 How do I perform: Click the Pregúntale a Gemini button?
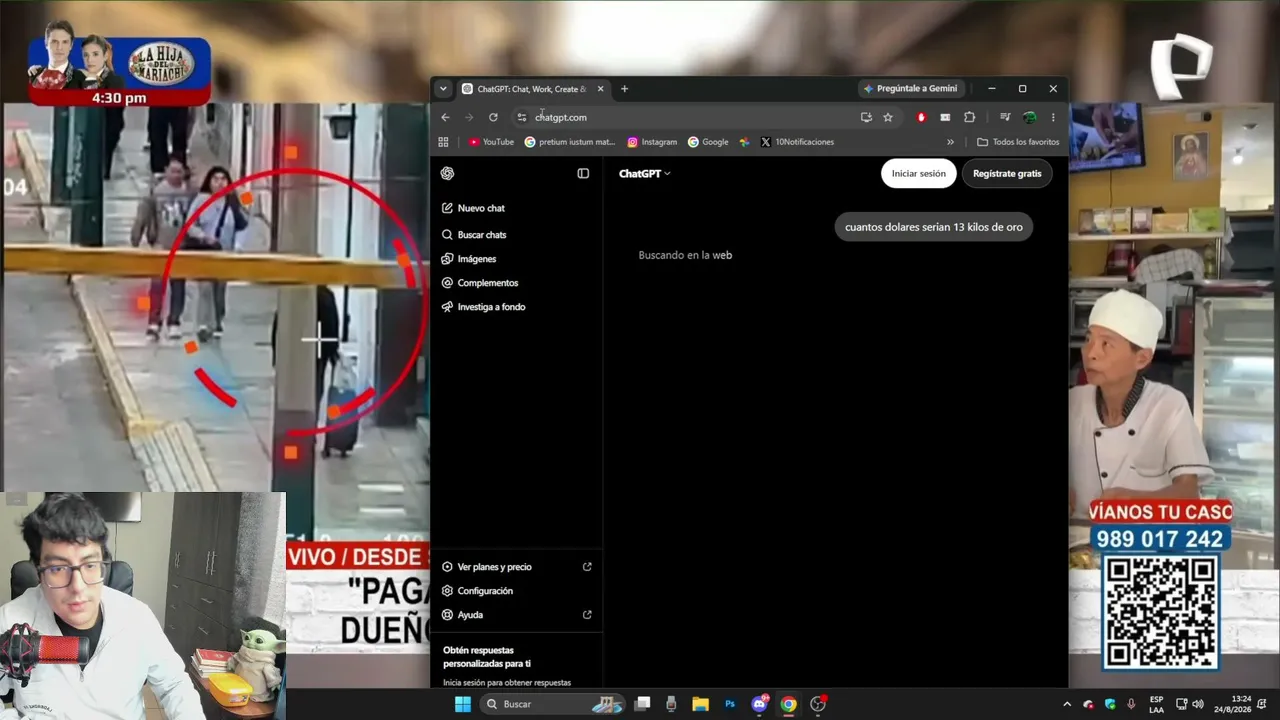(910, 89)
